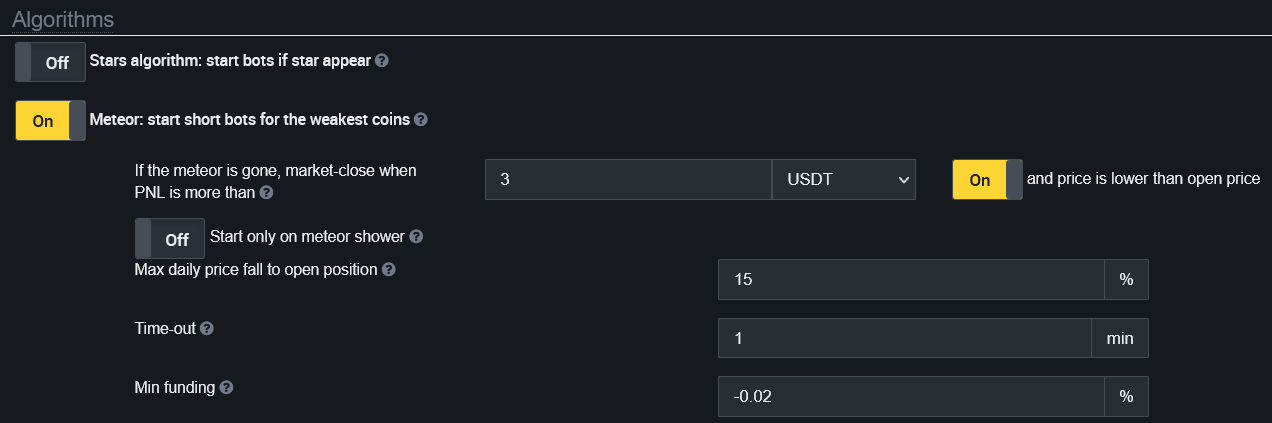
Task: Select the Time-out minutes input field
Action: coord(904,338)
